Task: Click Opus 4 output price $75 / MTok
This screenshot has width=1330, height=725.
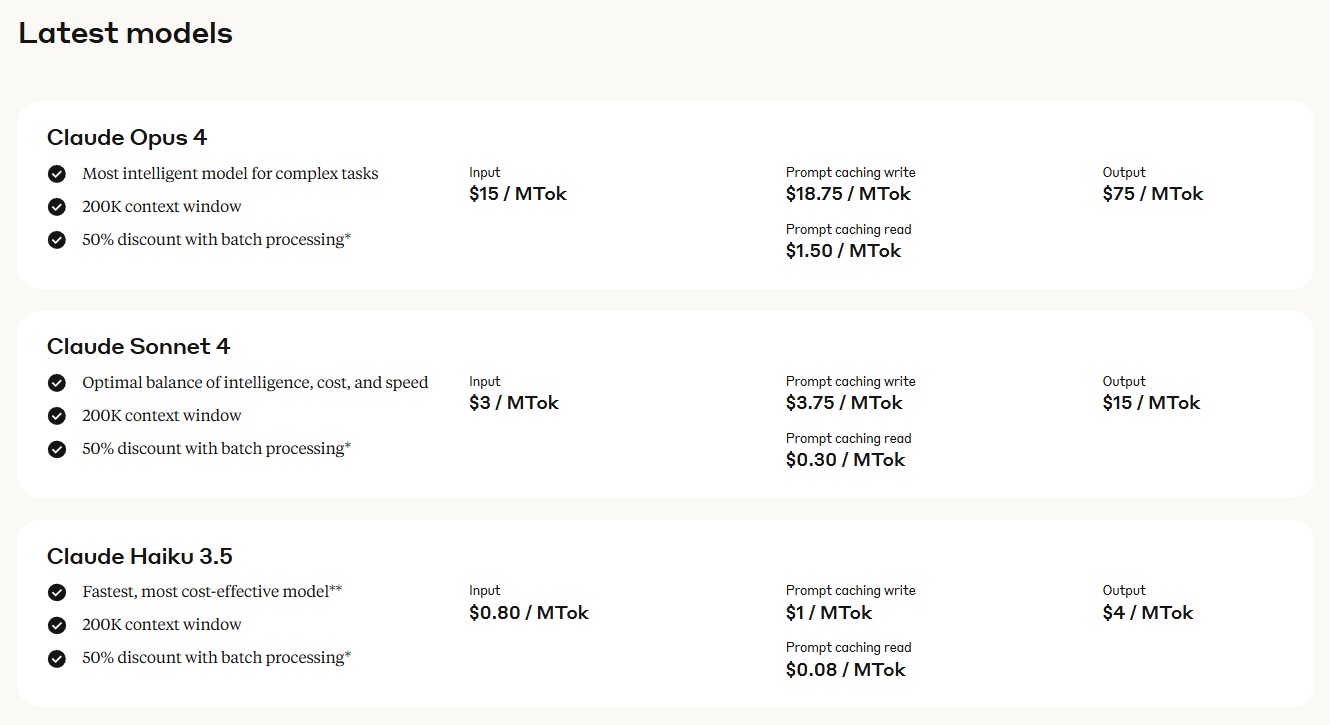Action: [1153, 194]
